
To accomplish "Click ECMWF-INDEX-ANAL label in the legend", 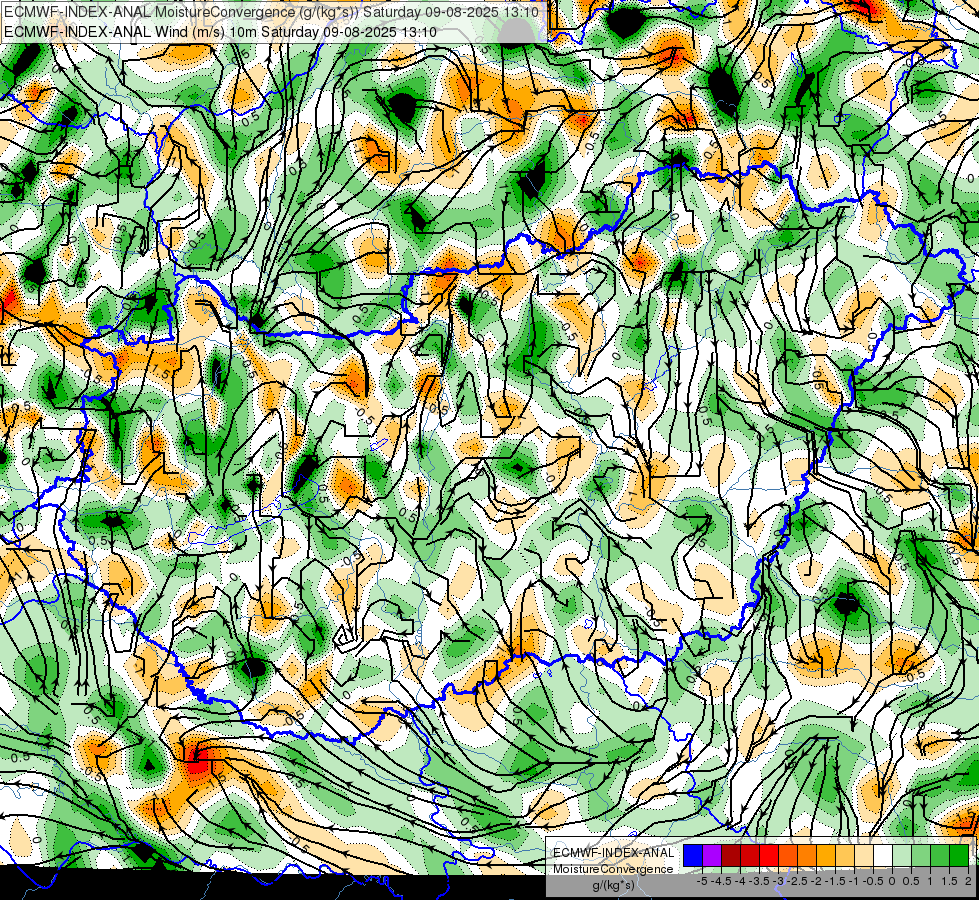I will (x=613, y=853).
